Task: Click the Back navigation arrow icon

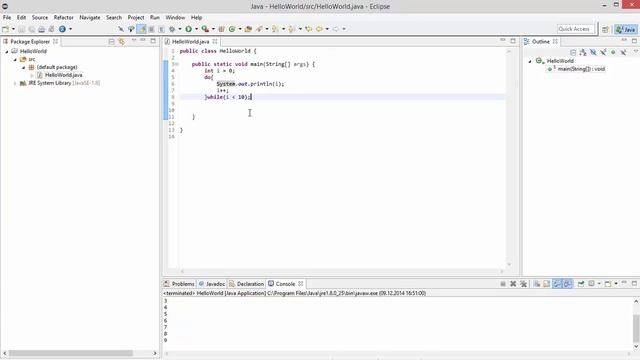Action: pos(319,29)
